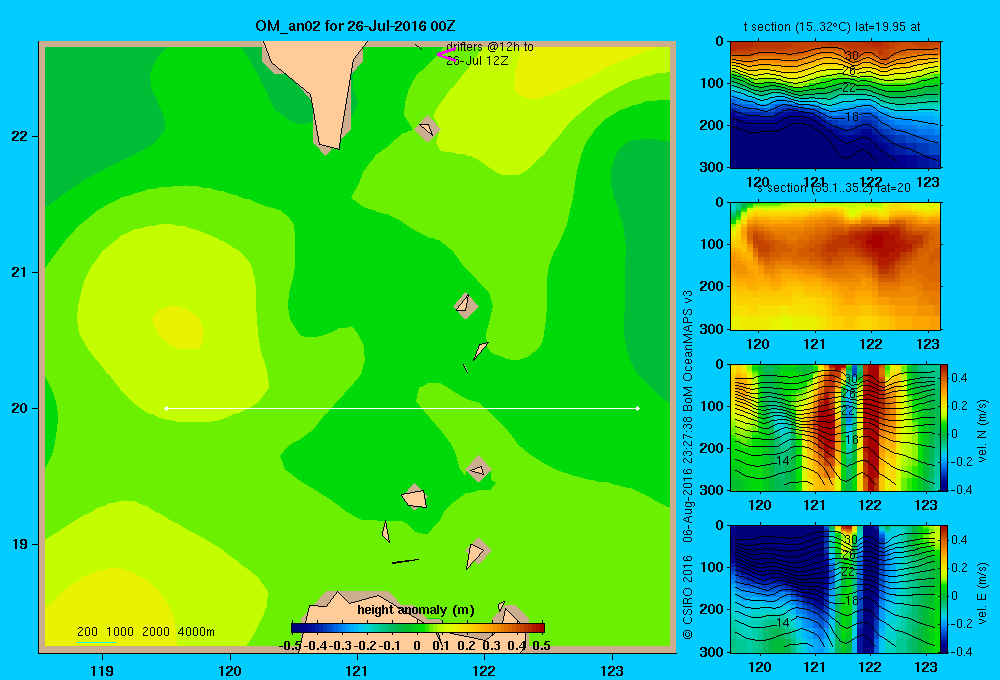Screen dimensions: 1000x680
Task: Click the 14 contour label in vel. N plot
Action: 783,461
